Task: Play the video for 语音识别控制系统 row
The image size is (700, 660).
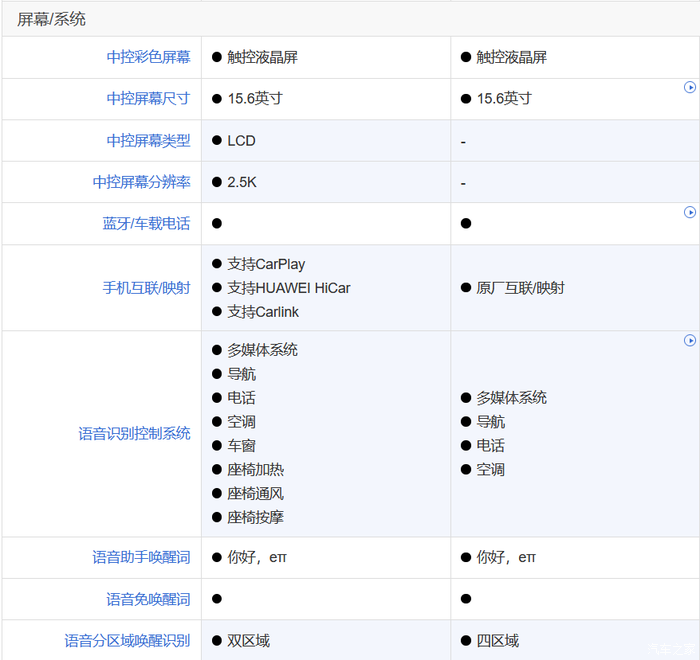Action: point(689,341)
